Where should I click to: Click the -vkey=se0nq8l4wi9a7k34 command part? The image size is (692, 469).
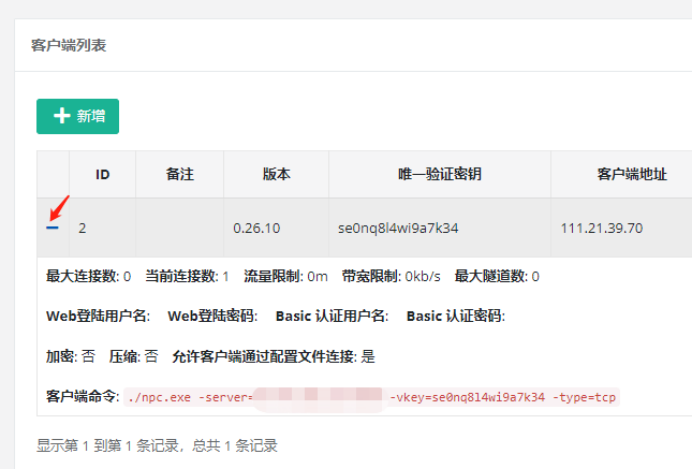467,398
